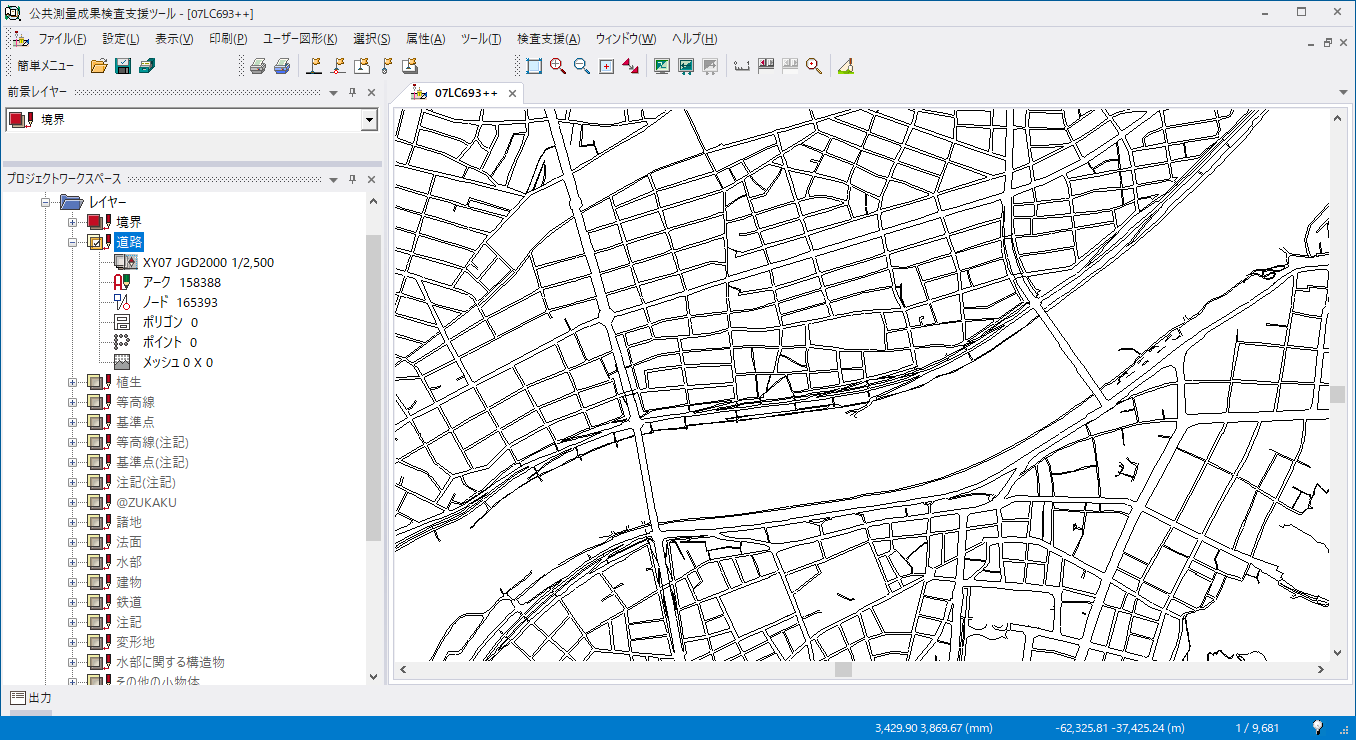Open the ファイル(F) menu
Viewport: 1356px width, 740px height.
click(x=61, y=39)
